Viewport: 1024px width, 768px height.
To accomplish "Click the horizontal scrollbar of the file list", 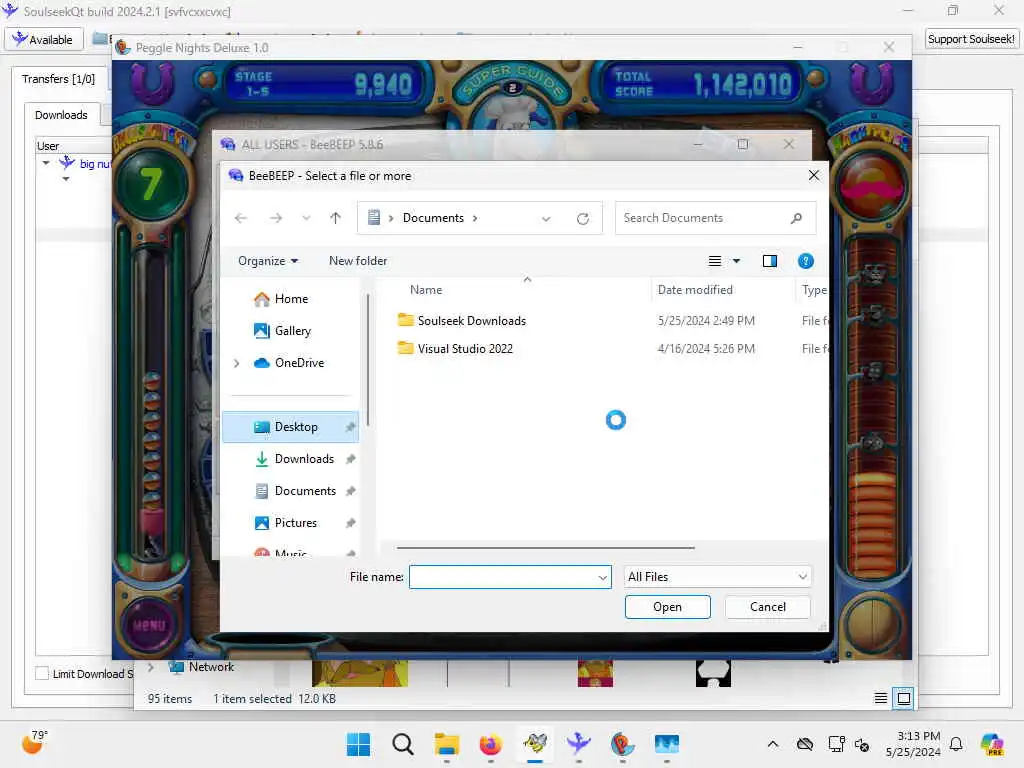I will click(x=545, y=548).
